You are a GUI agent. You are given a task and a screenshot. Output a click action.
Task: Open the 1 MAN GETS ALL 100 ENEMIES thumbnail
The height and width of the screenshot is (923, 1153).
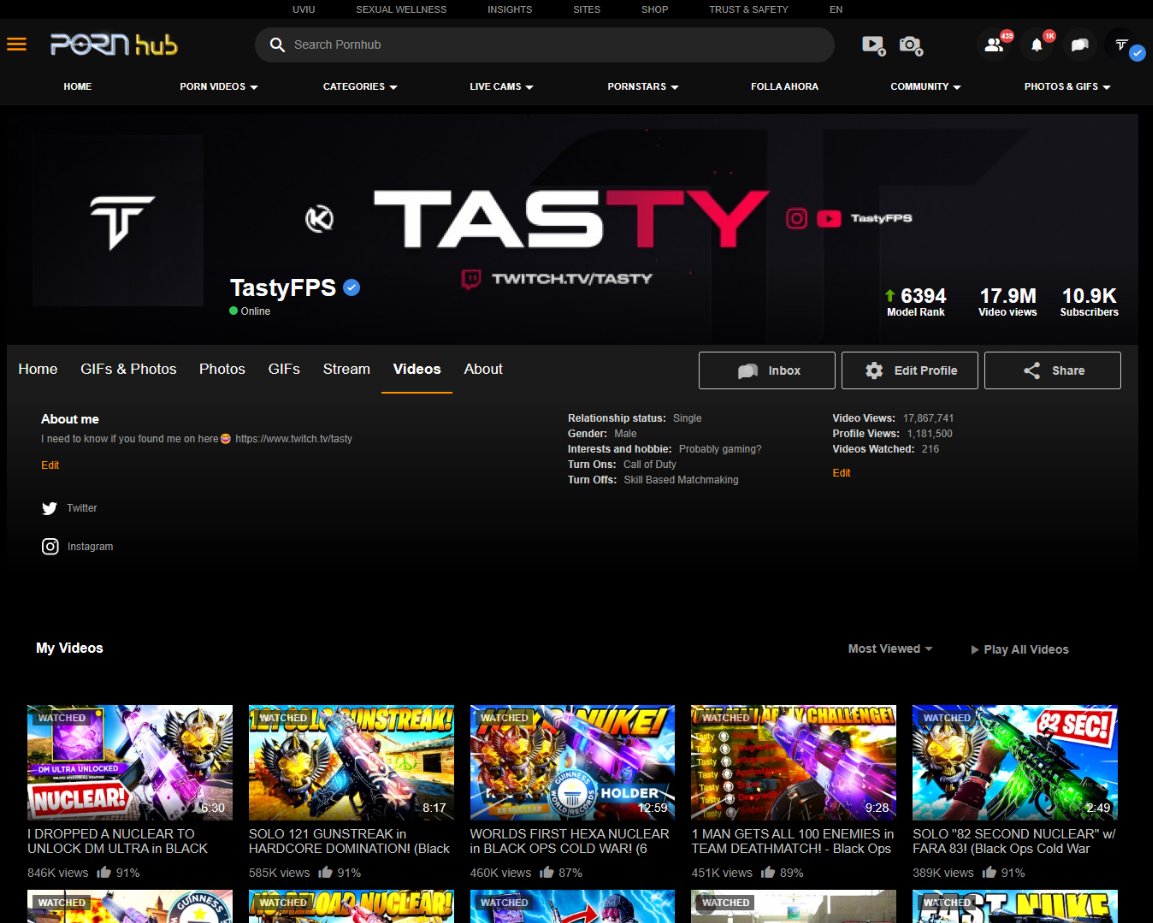(793, 763)
